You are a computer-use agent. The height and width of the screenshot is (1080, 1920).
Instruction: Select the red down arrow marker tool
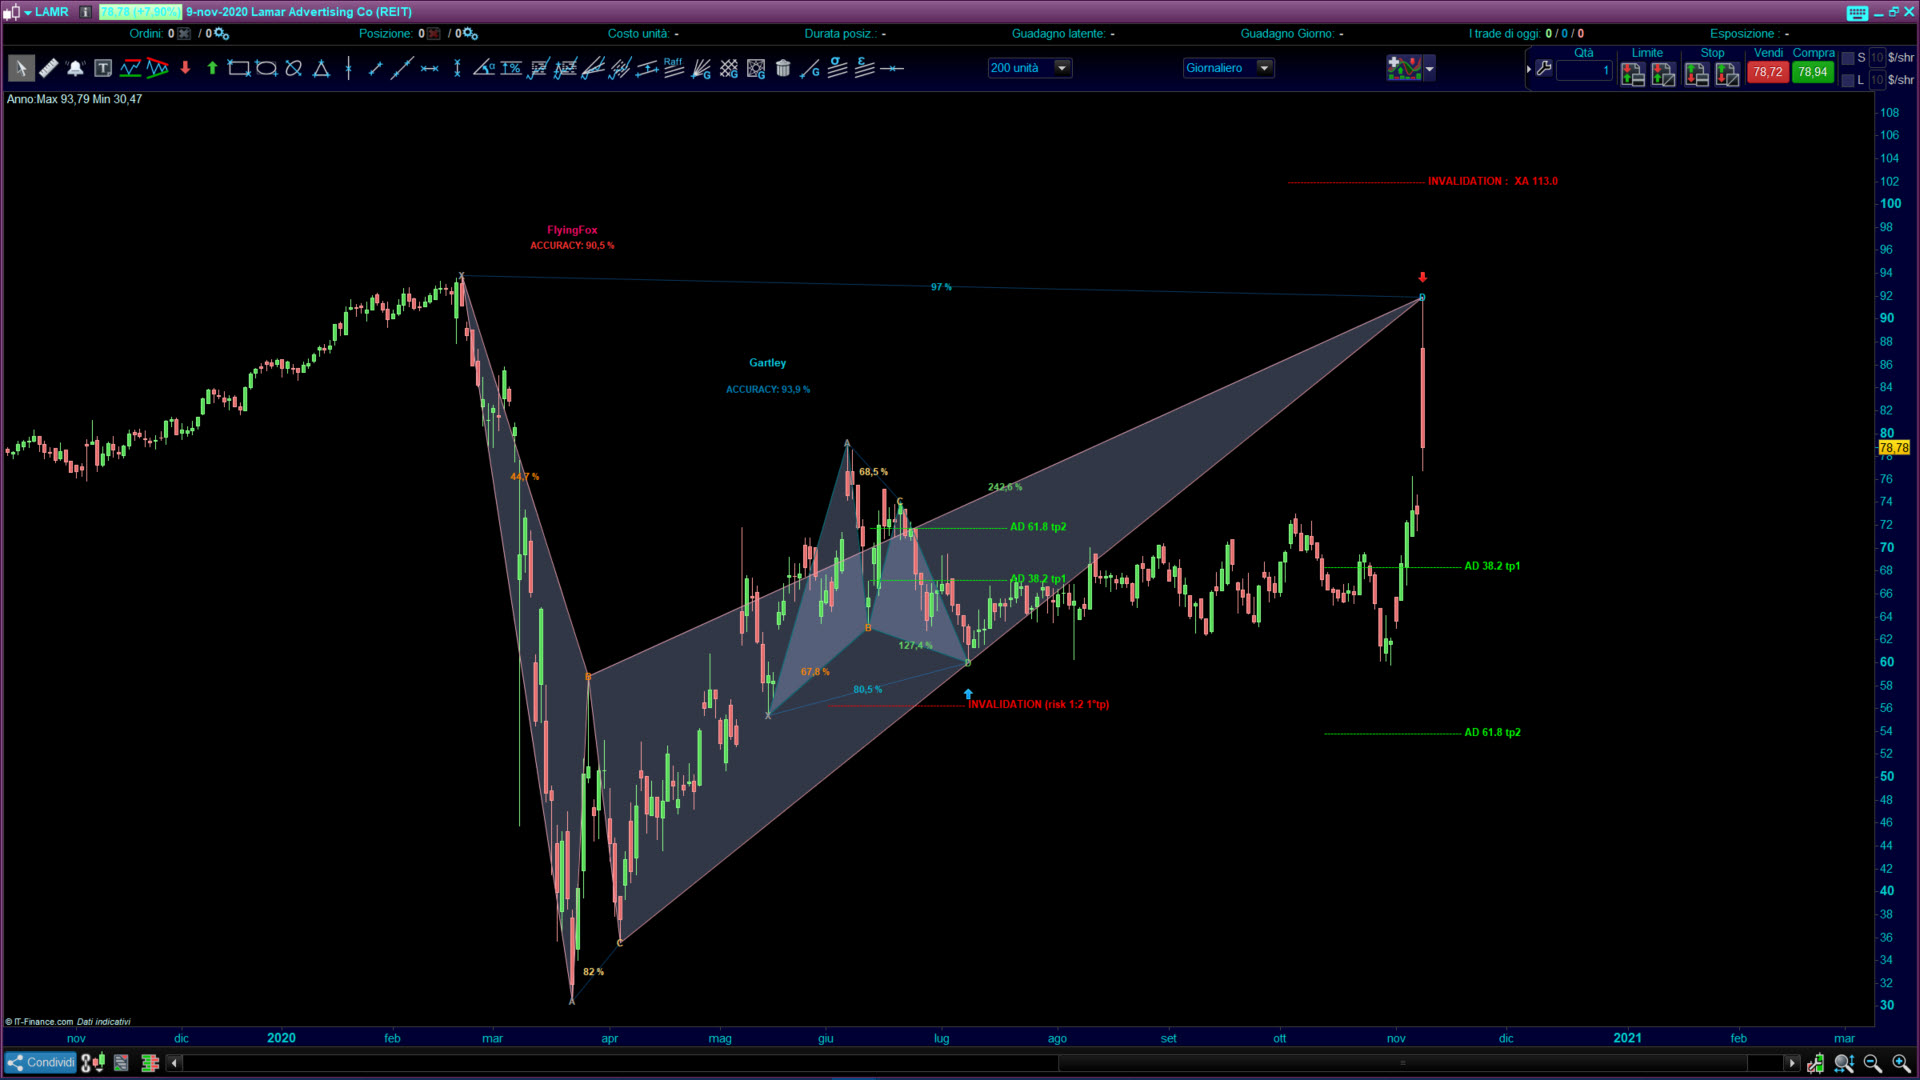point(185,69)
